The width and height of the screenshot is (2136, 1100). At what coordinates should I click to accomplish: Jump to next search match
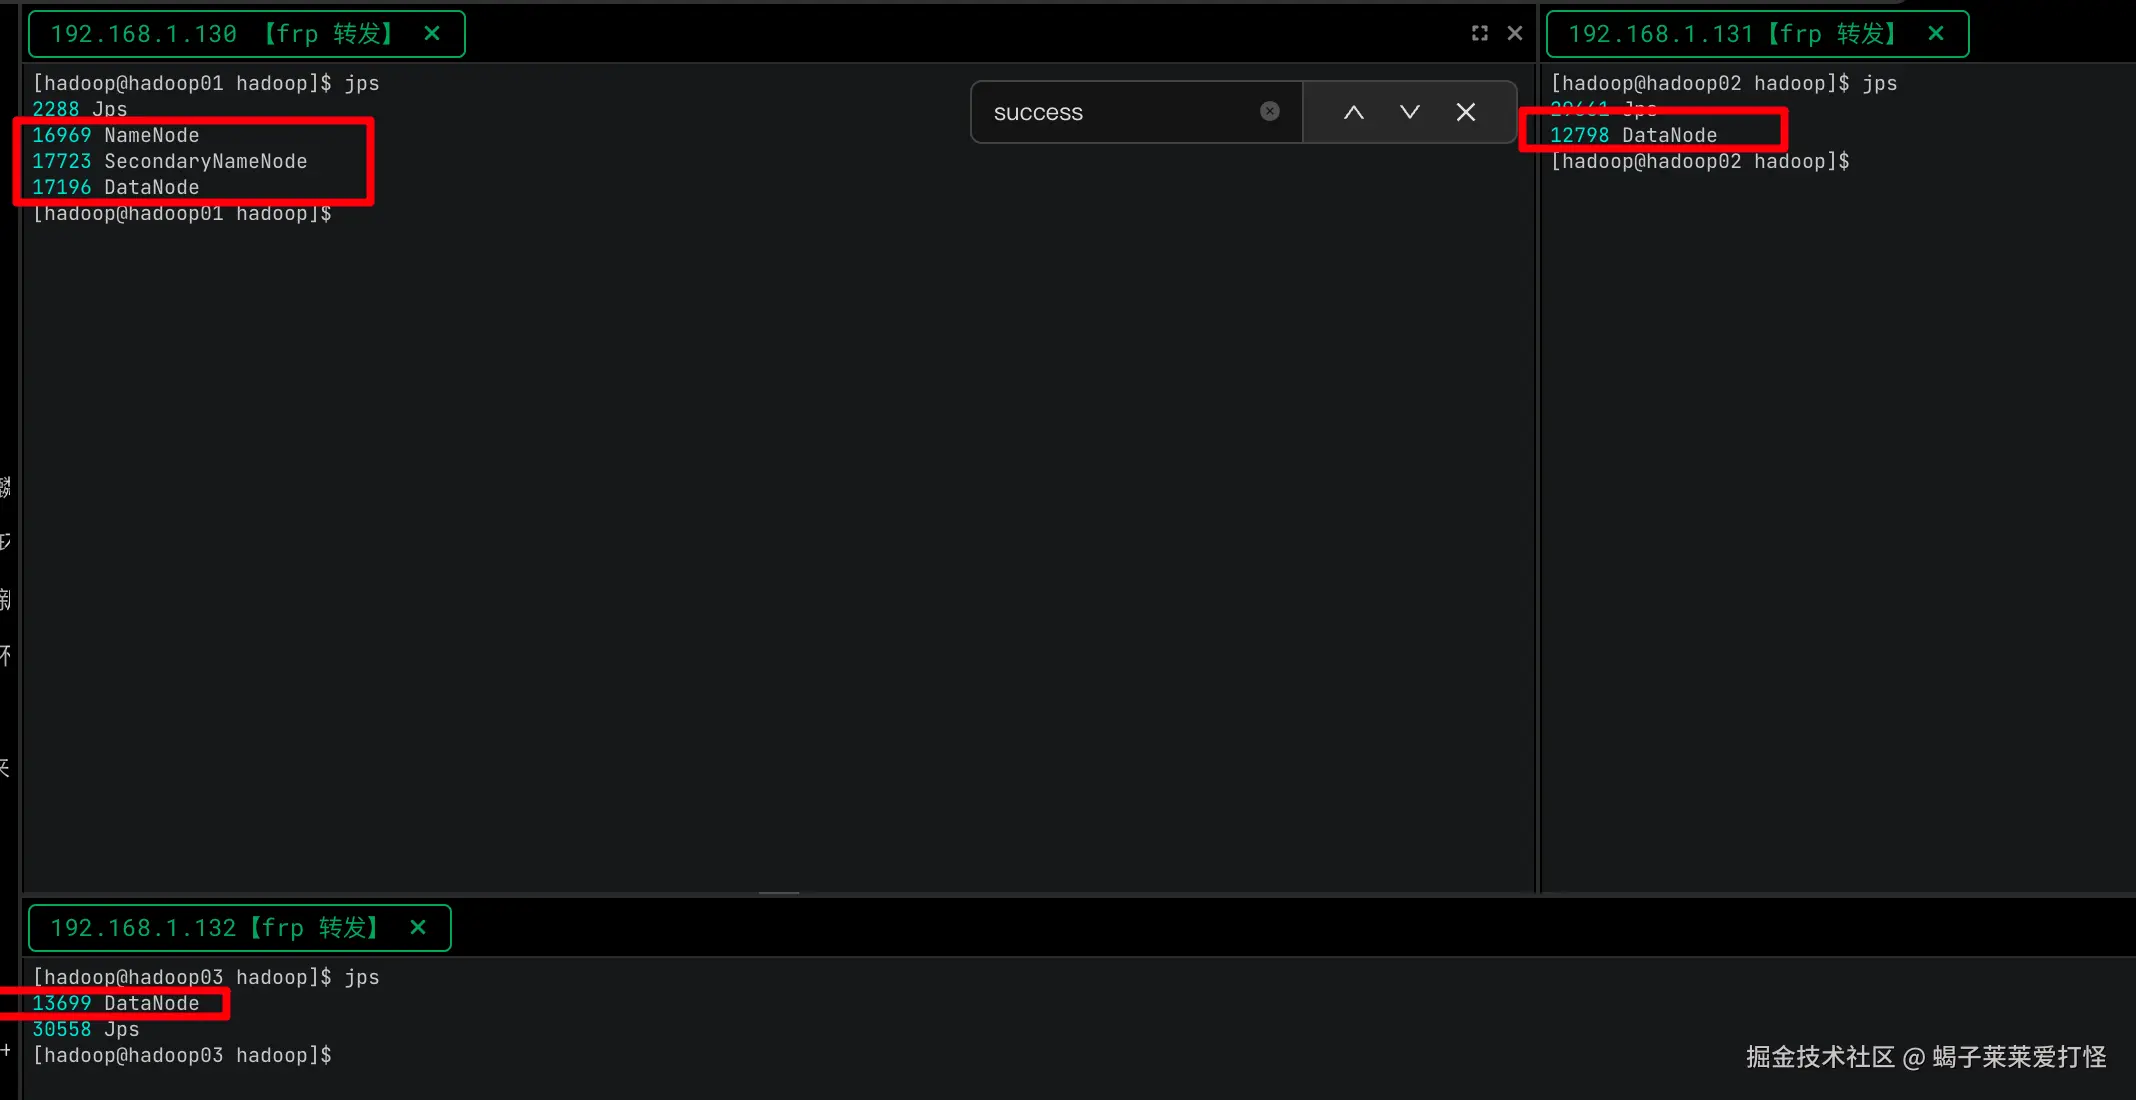1409,112
